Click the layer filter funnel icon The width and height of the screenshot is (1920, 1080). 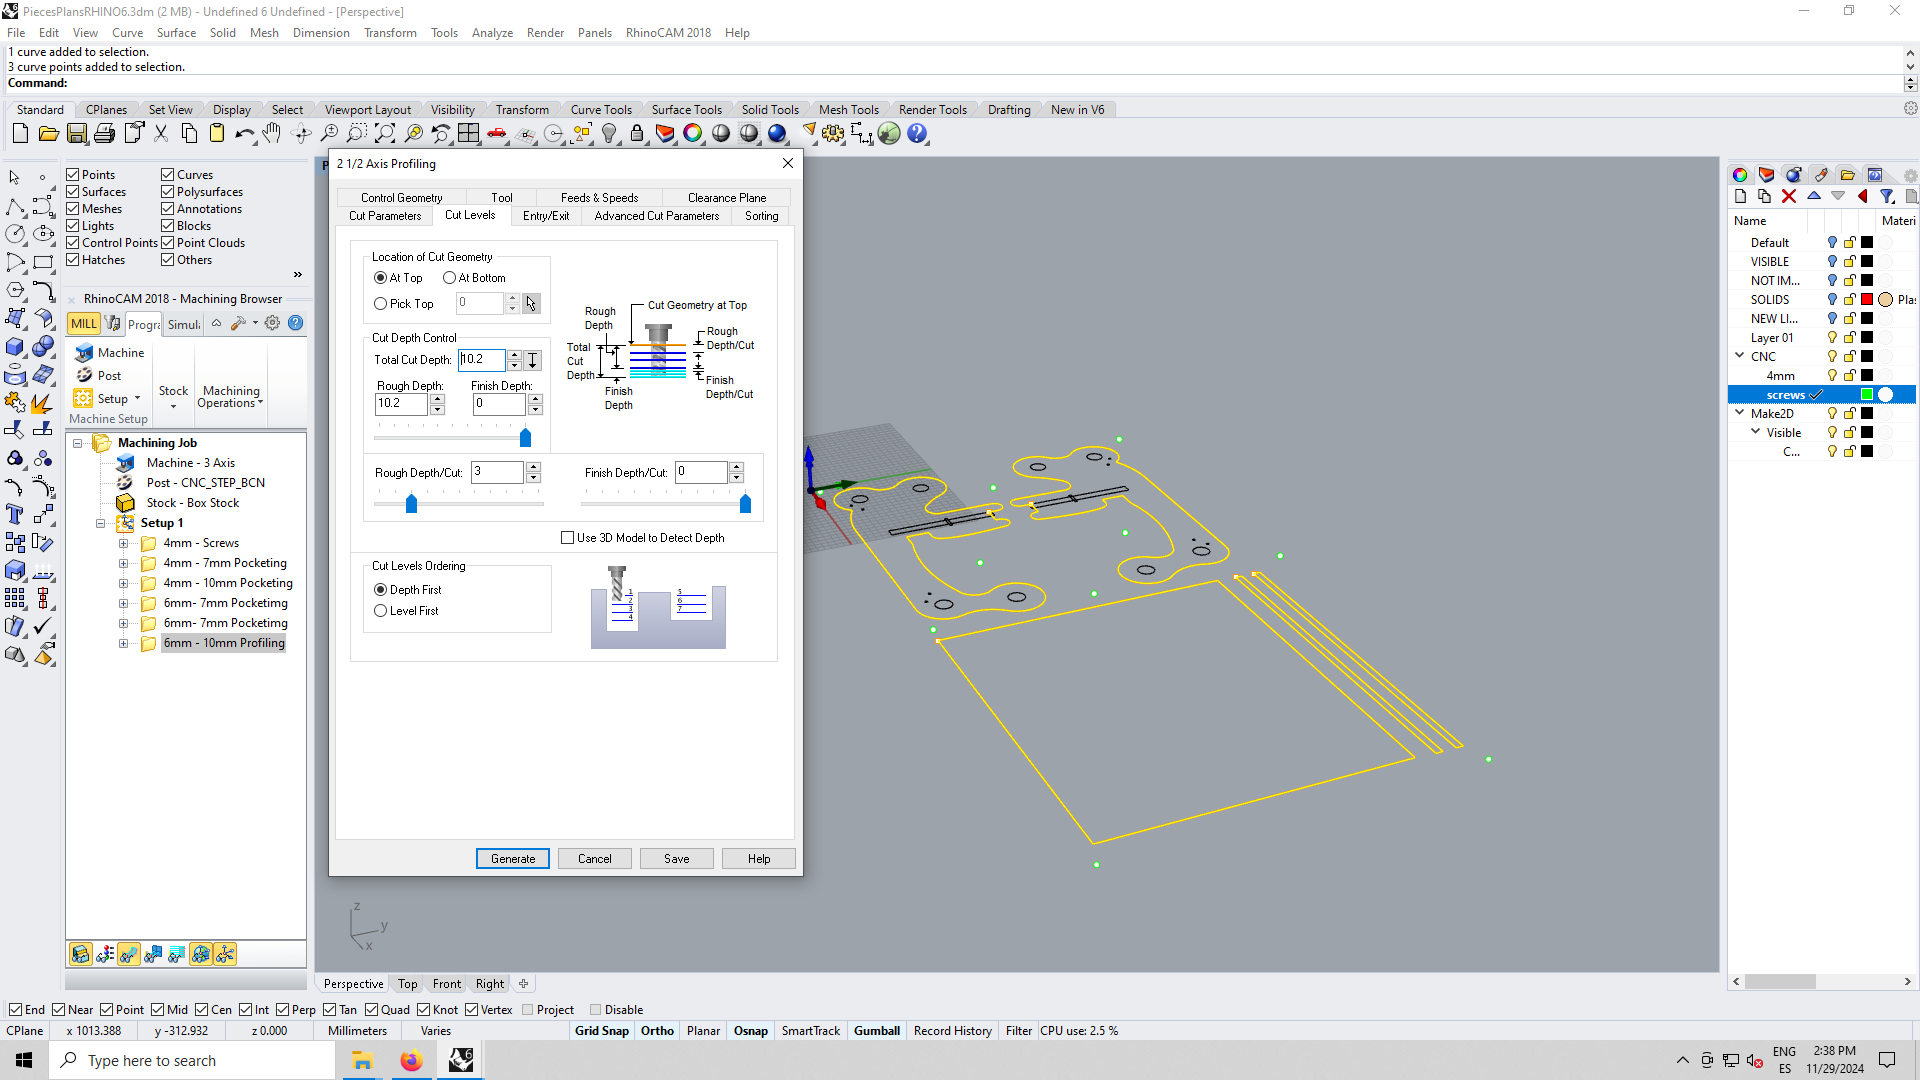click(x=1887, y=197)
